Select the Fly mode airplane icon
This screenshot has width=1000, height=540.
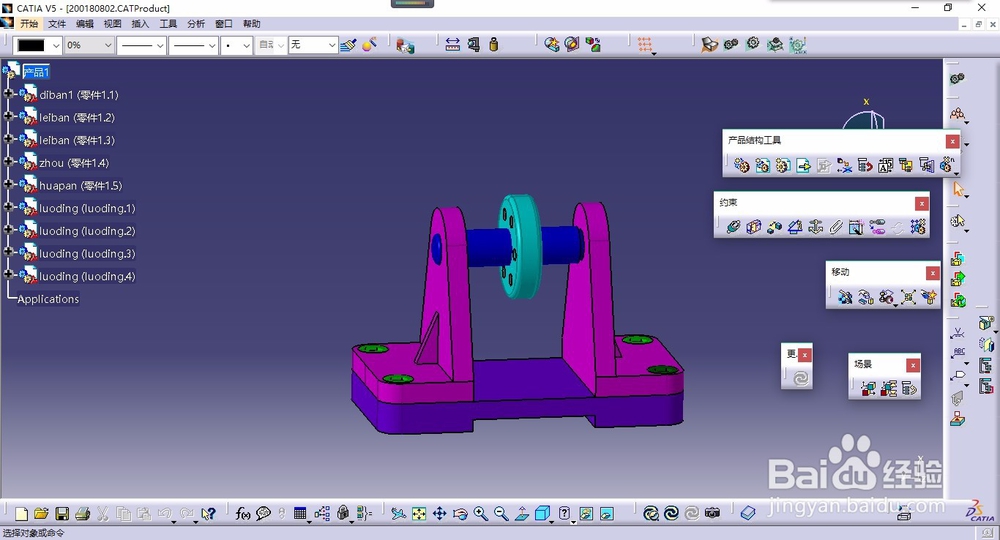tap(399, 514)
